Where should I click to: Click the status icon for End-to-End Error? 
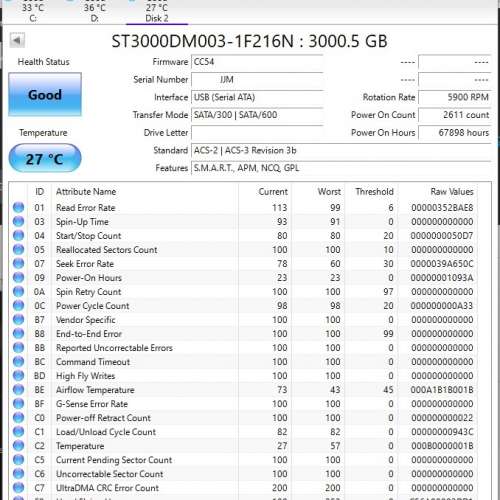19,333
